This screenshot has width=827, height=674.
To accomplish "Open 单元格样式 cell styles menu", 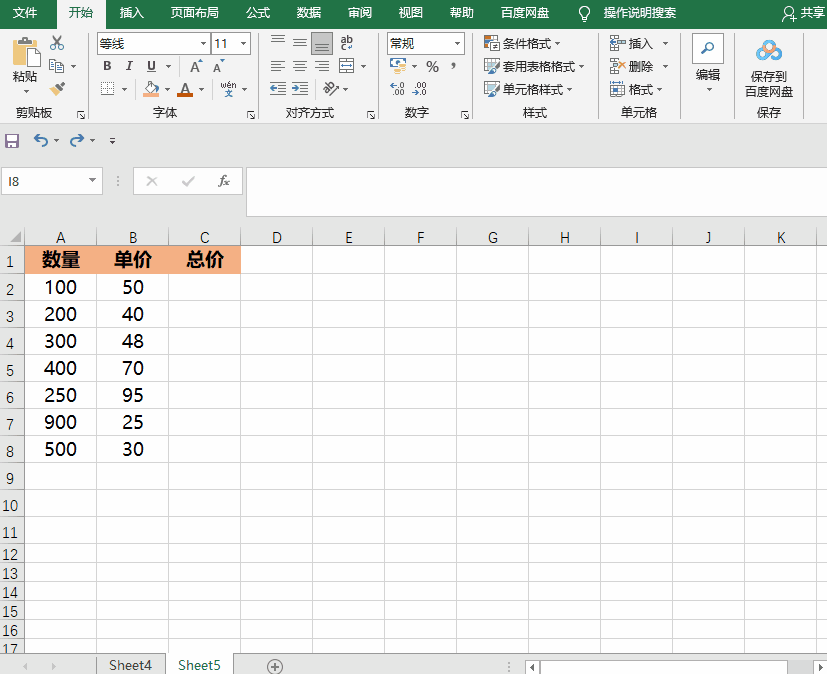I will [x=528, y=89].
